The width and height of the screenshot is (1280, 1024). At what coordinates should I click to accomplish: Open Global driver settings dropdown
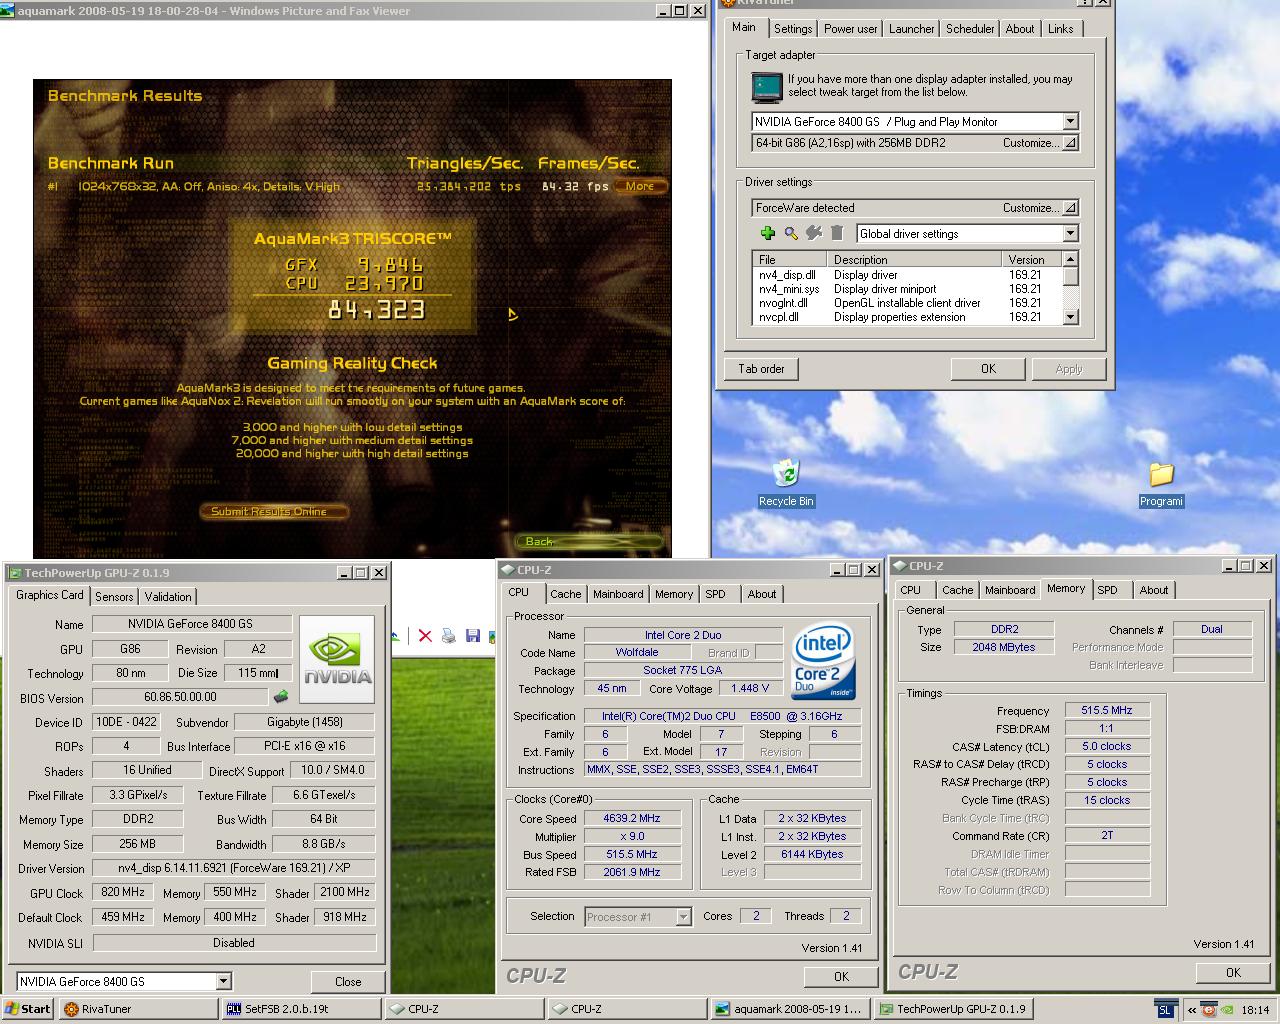point(1070,234)
